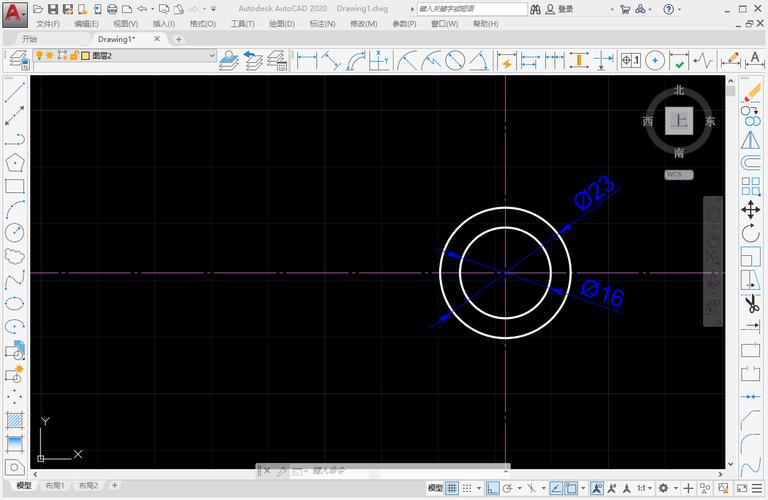Select the Polygon tool in left toolbar

(15, 162)
